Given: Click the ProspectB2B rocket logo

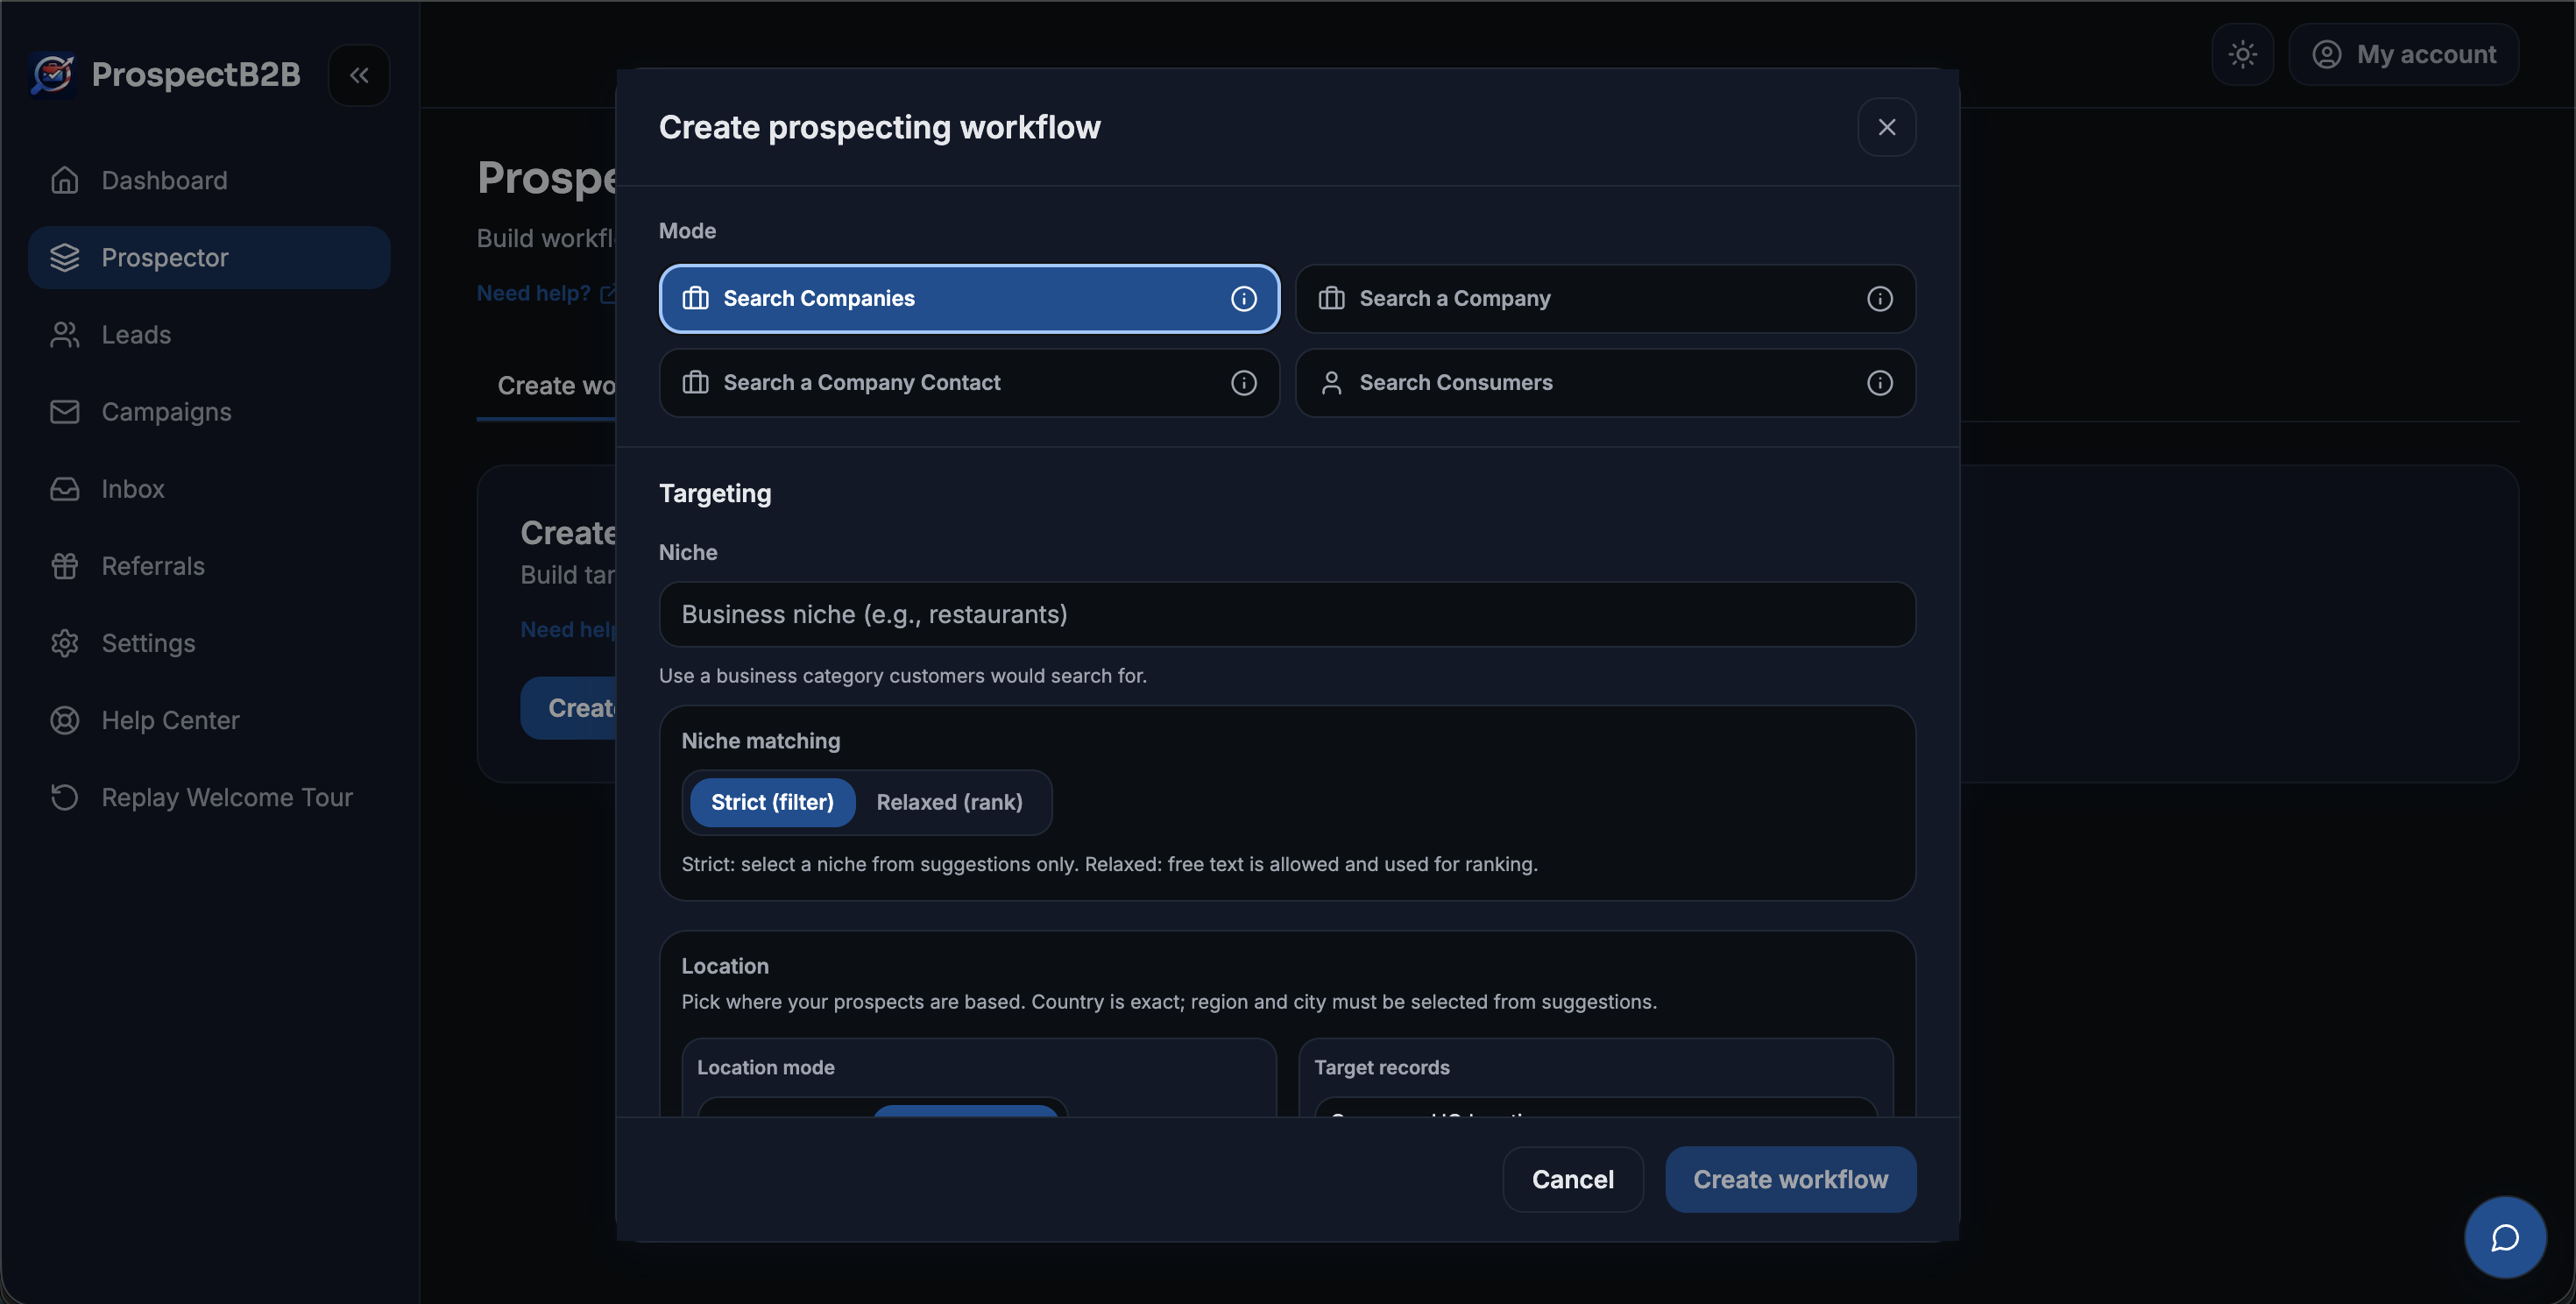Looking at the screenshot, I should tap(52, 74).
